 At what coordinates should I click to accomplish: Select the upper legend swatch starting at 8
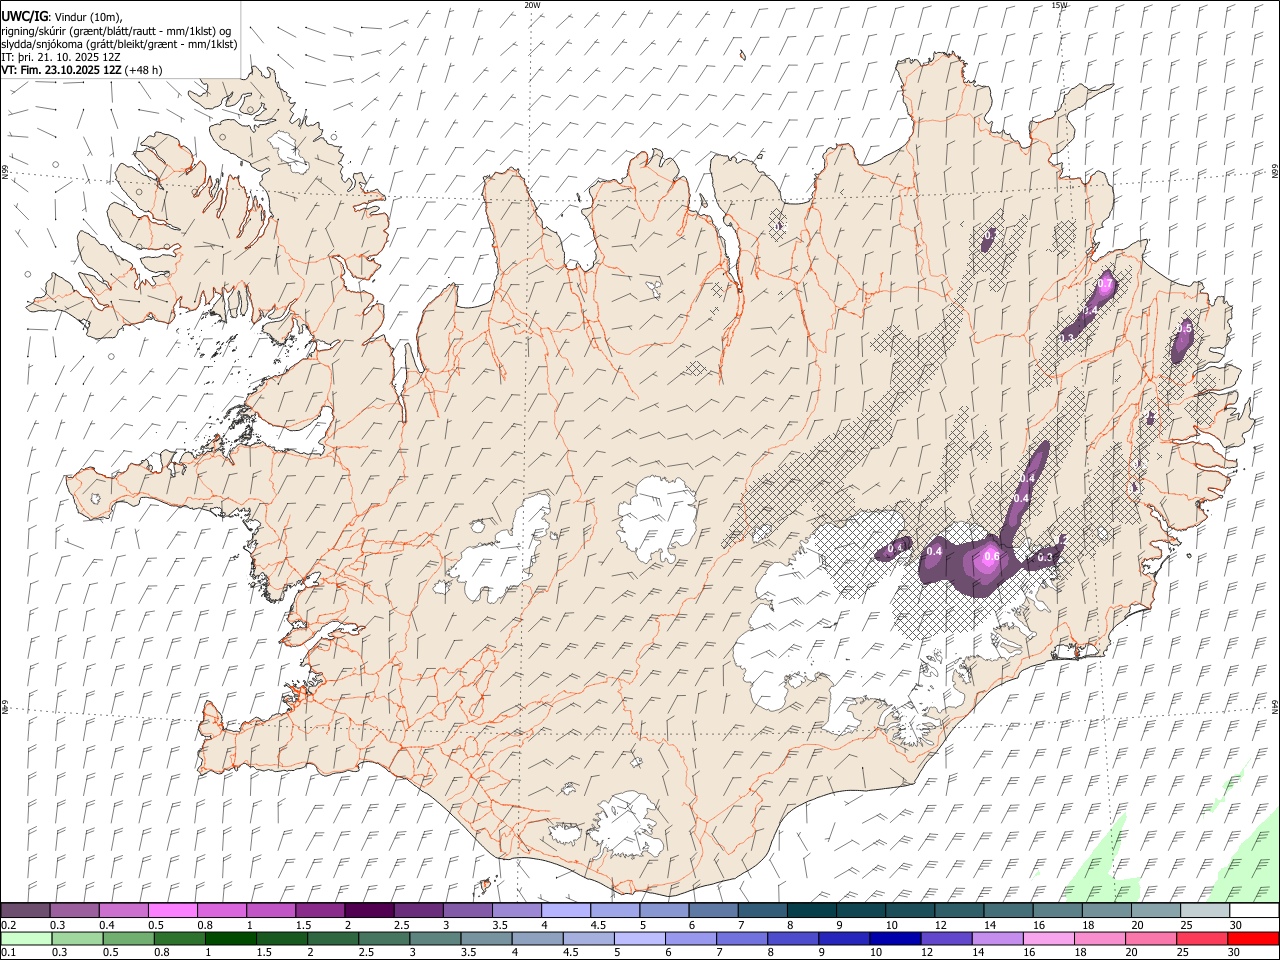point(811,911)
